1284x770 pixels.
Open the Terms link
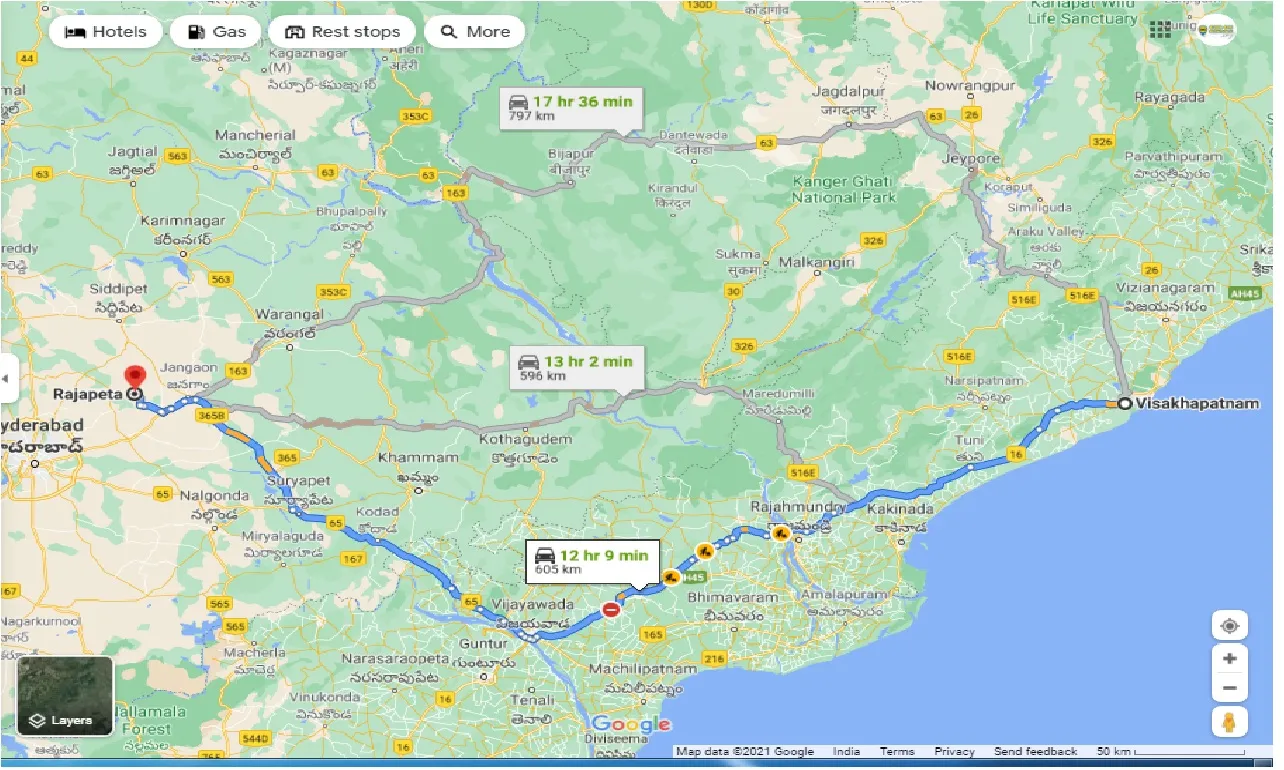coord(896,751)
